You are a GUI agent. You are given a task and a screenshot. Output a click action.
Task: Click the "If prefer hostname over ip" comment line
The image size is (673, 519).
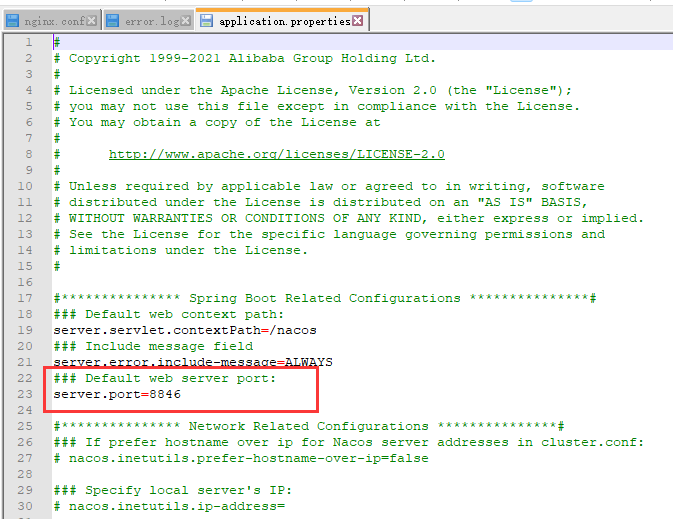point(349,442)
